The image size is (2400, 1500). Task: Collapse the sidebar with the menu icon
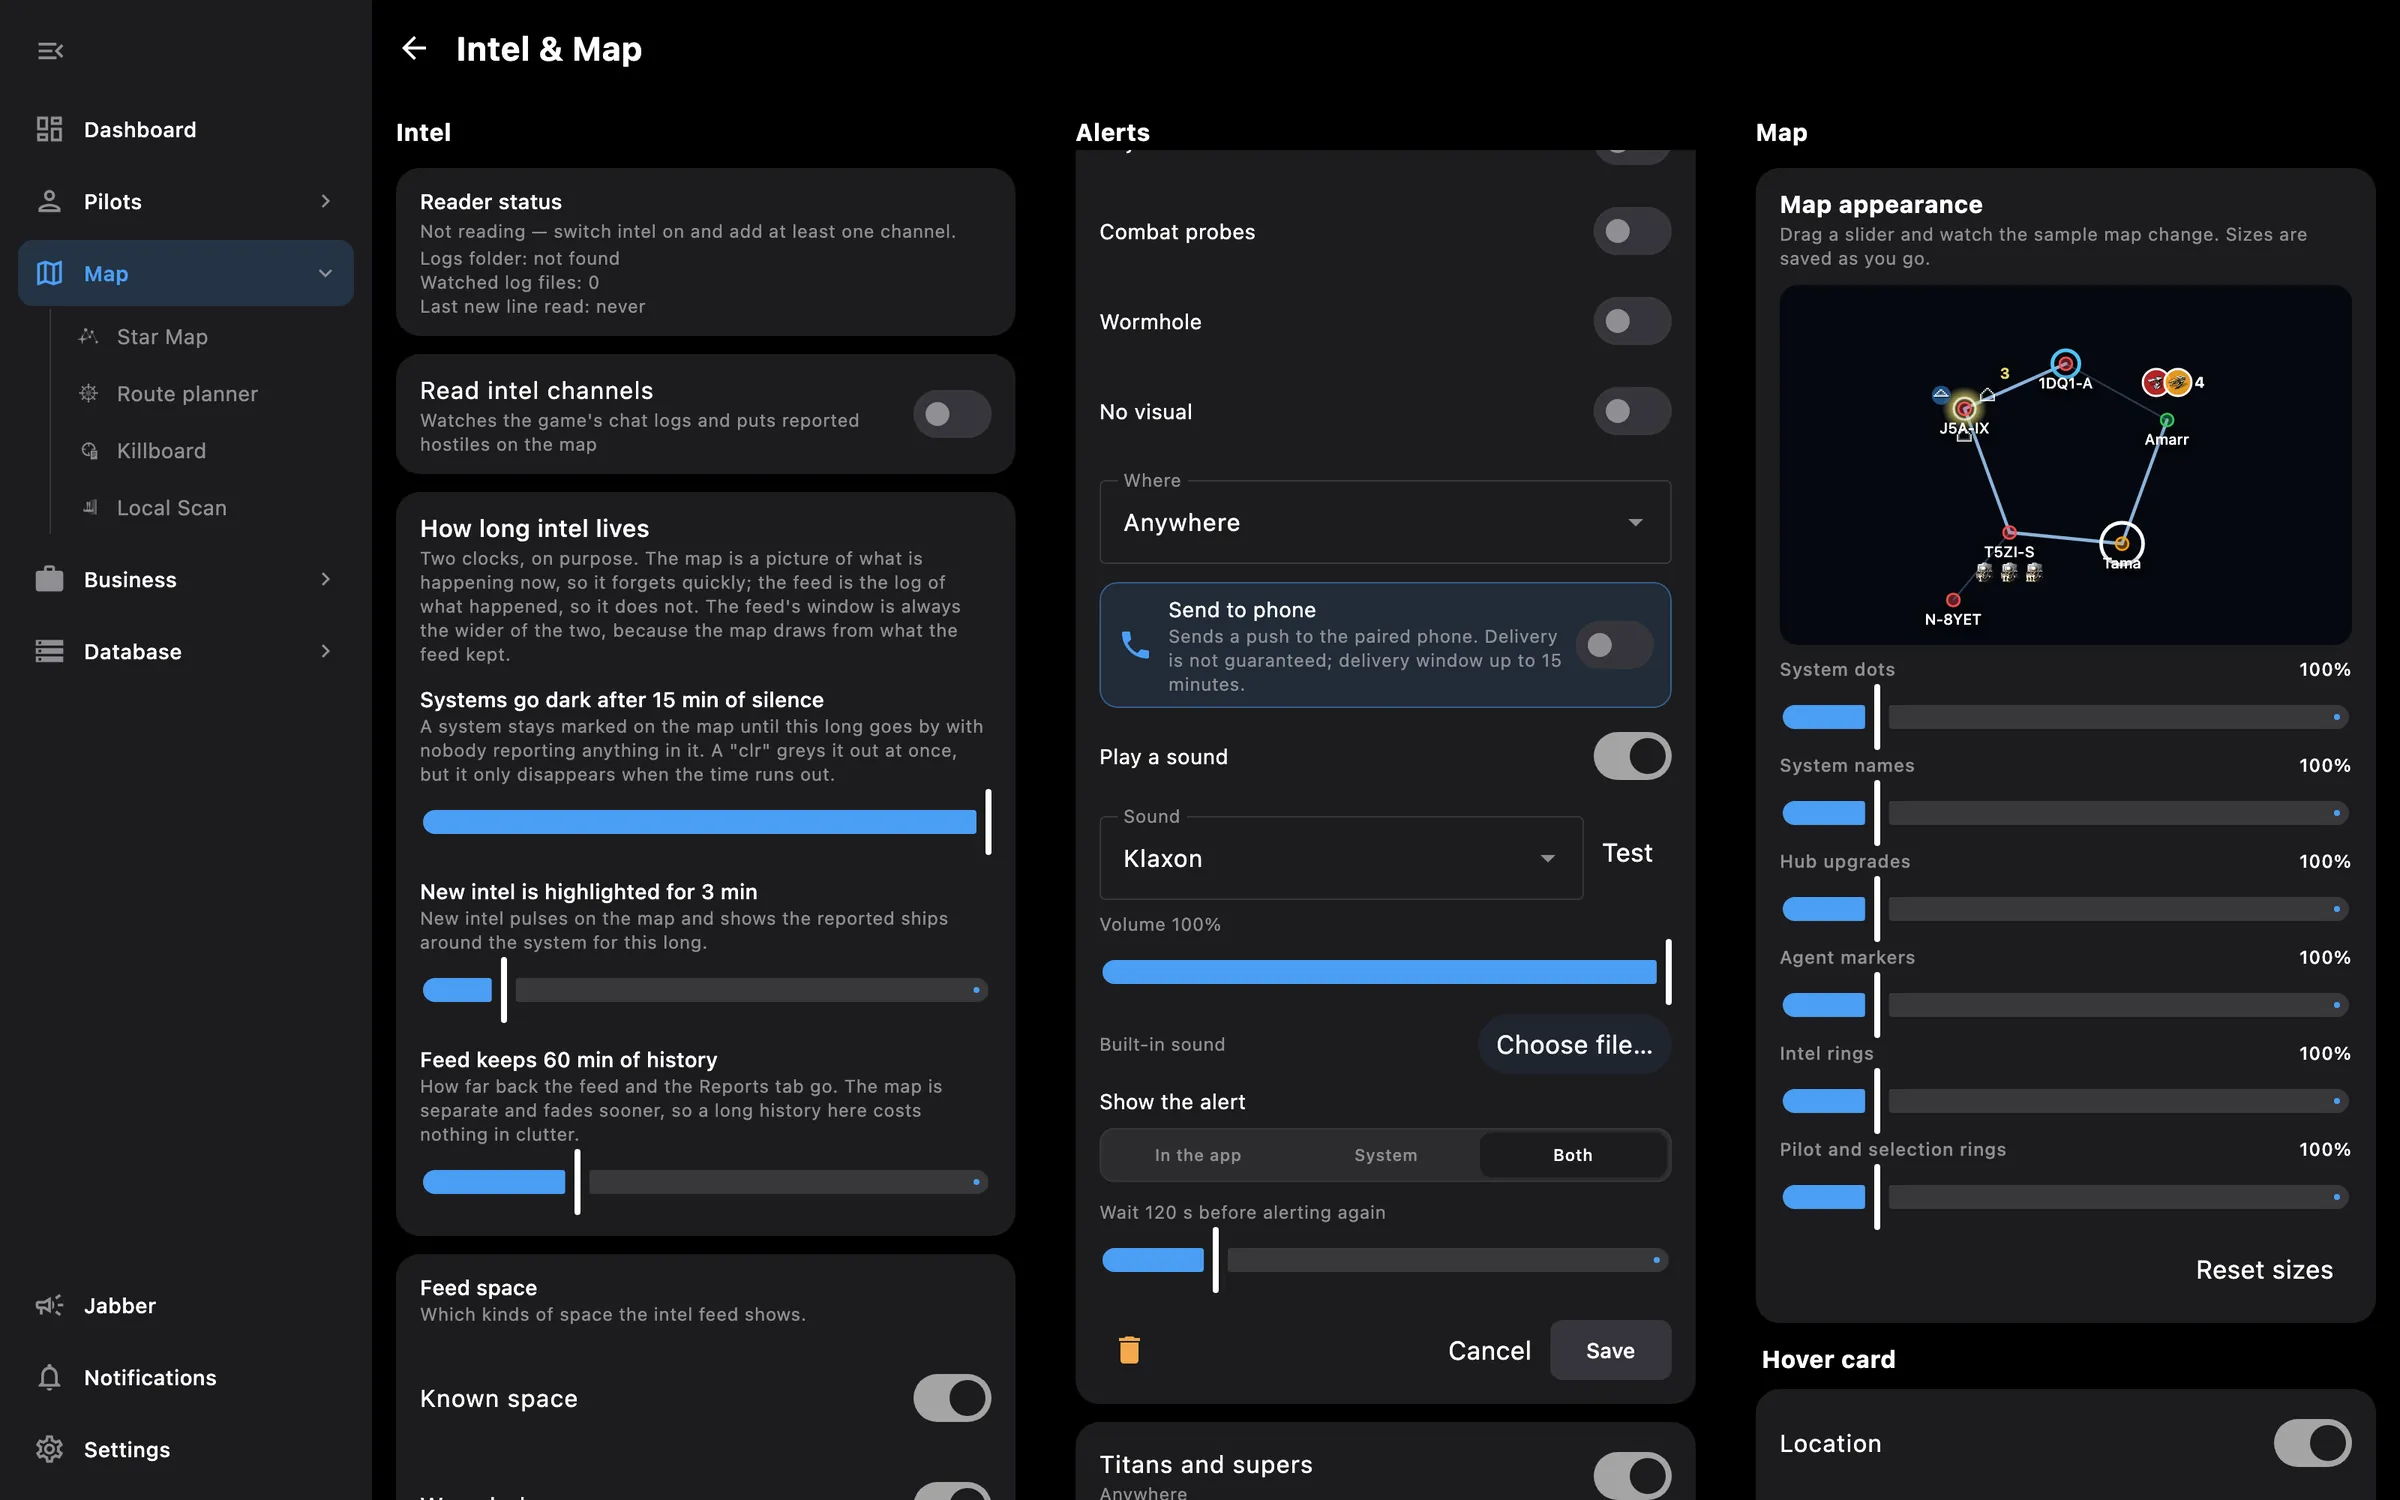(50, 50)
